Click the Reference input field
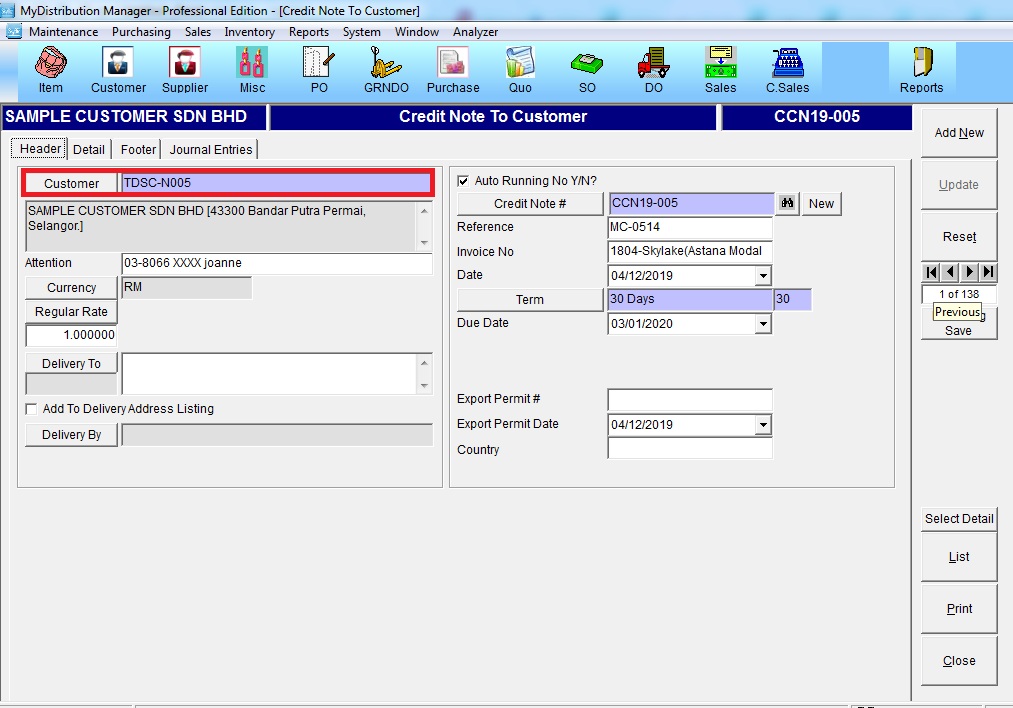1013x708 pixels. (690, 227)
